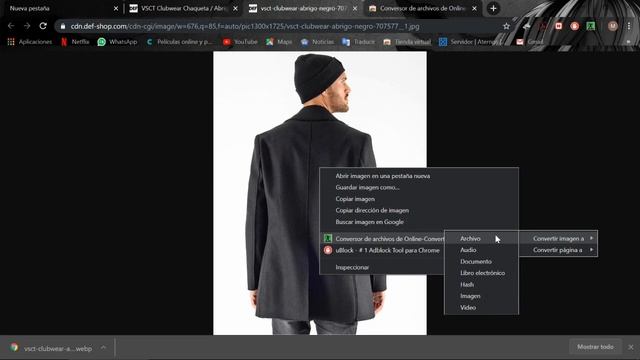Open the Chrome three-dot menu

click(629, 26)
